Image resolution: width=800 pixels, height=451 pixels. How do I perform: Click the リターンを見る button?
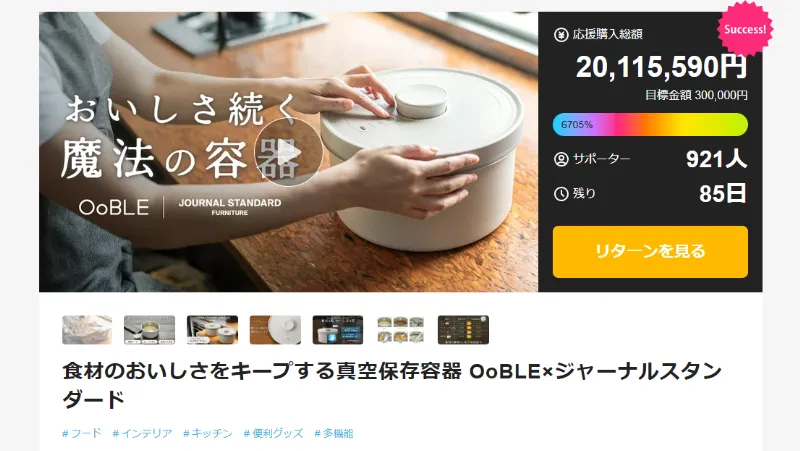pyautogui.click(x=650, y=252)
